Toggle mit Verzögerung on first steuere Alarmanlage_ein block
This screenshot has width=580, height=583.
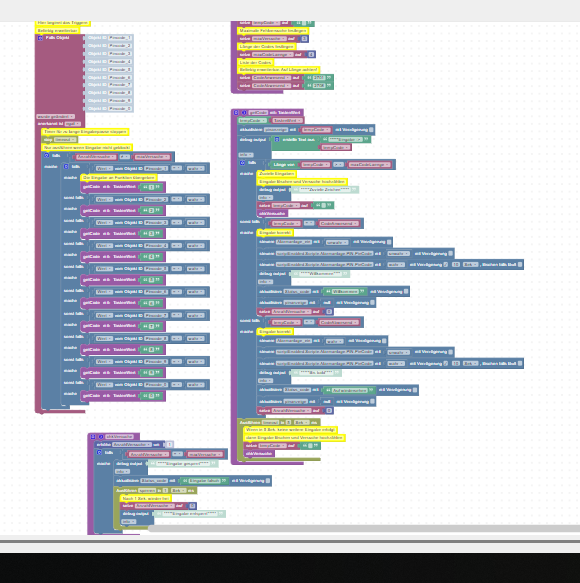pos(389,242)
